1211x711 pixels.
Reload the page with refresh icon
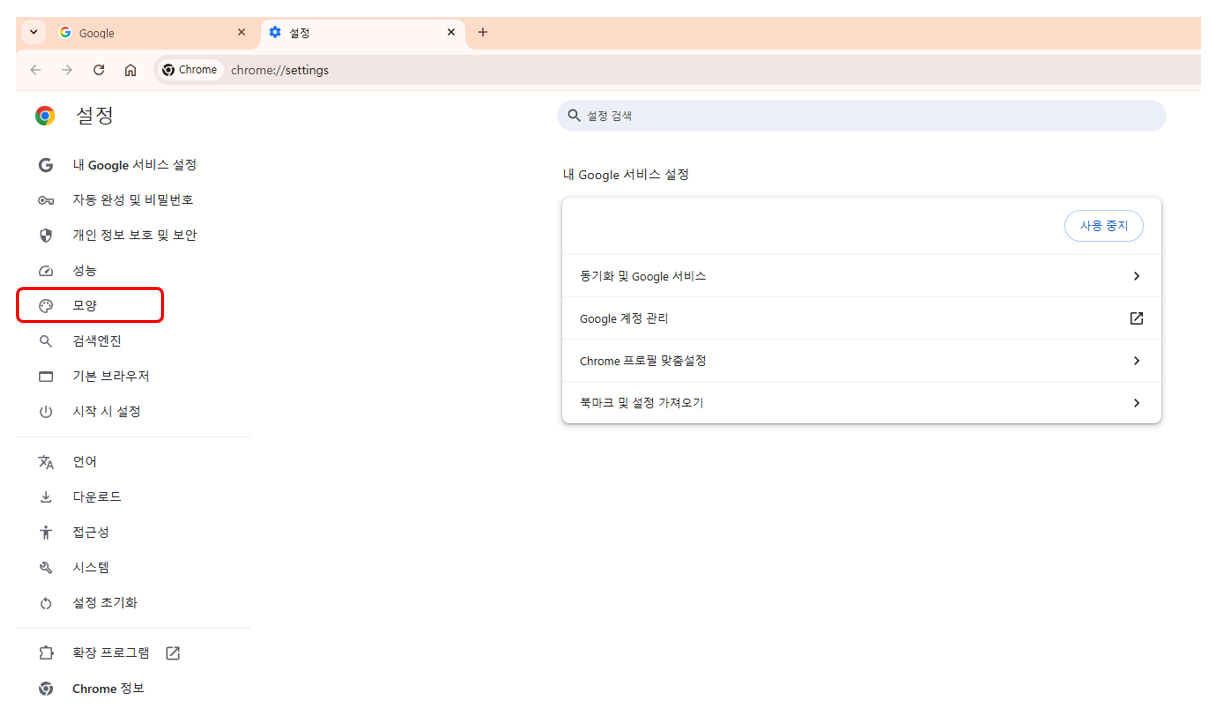[99, 70]
